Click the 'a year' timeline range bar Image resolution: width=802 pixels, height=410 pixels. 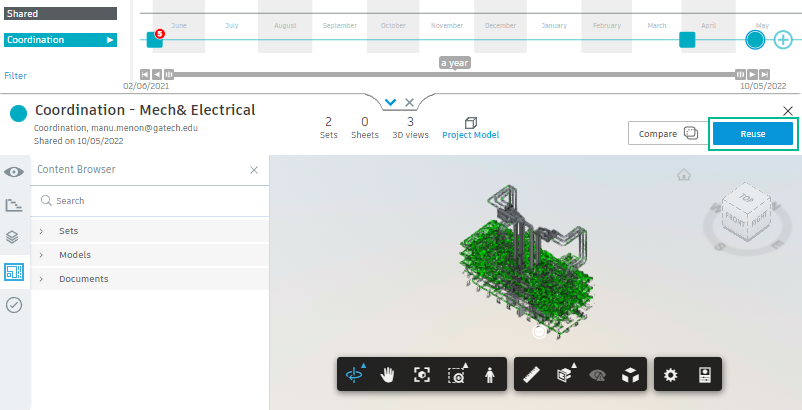tap(455, 74)
